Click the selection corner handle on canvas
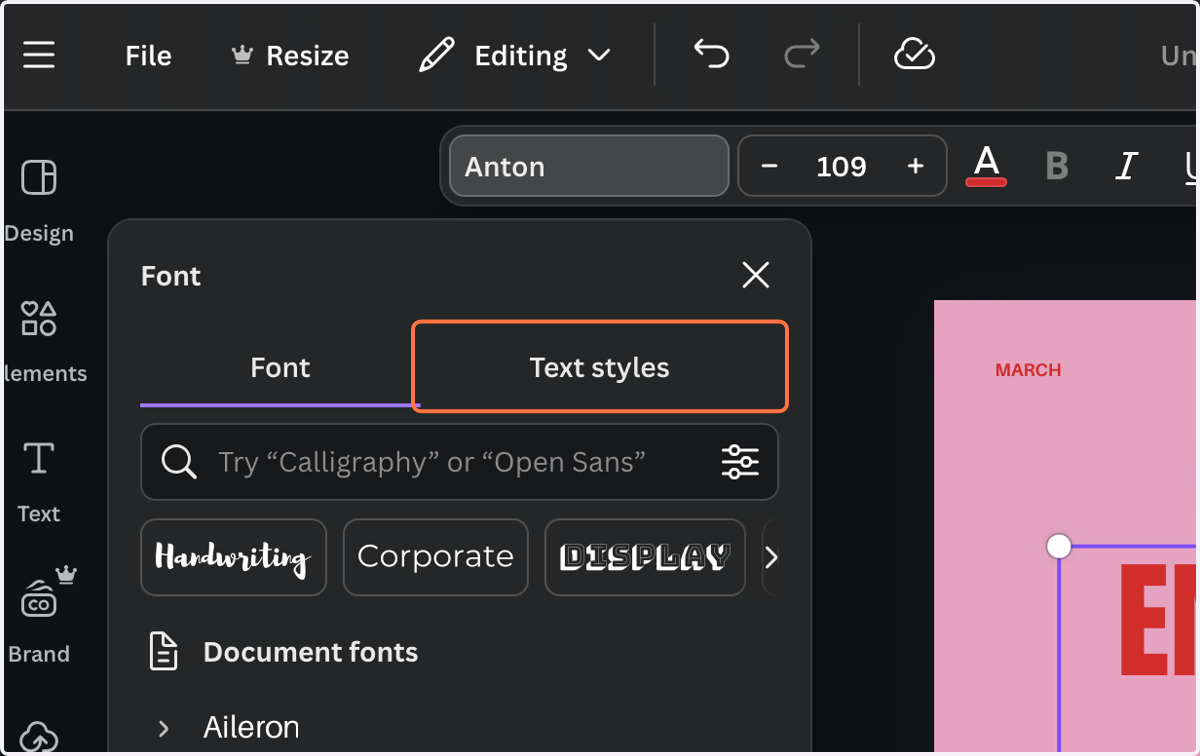 (x=1059, y=546)
